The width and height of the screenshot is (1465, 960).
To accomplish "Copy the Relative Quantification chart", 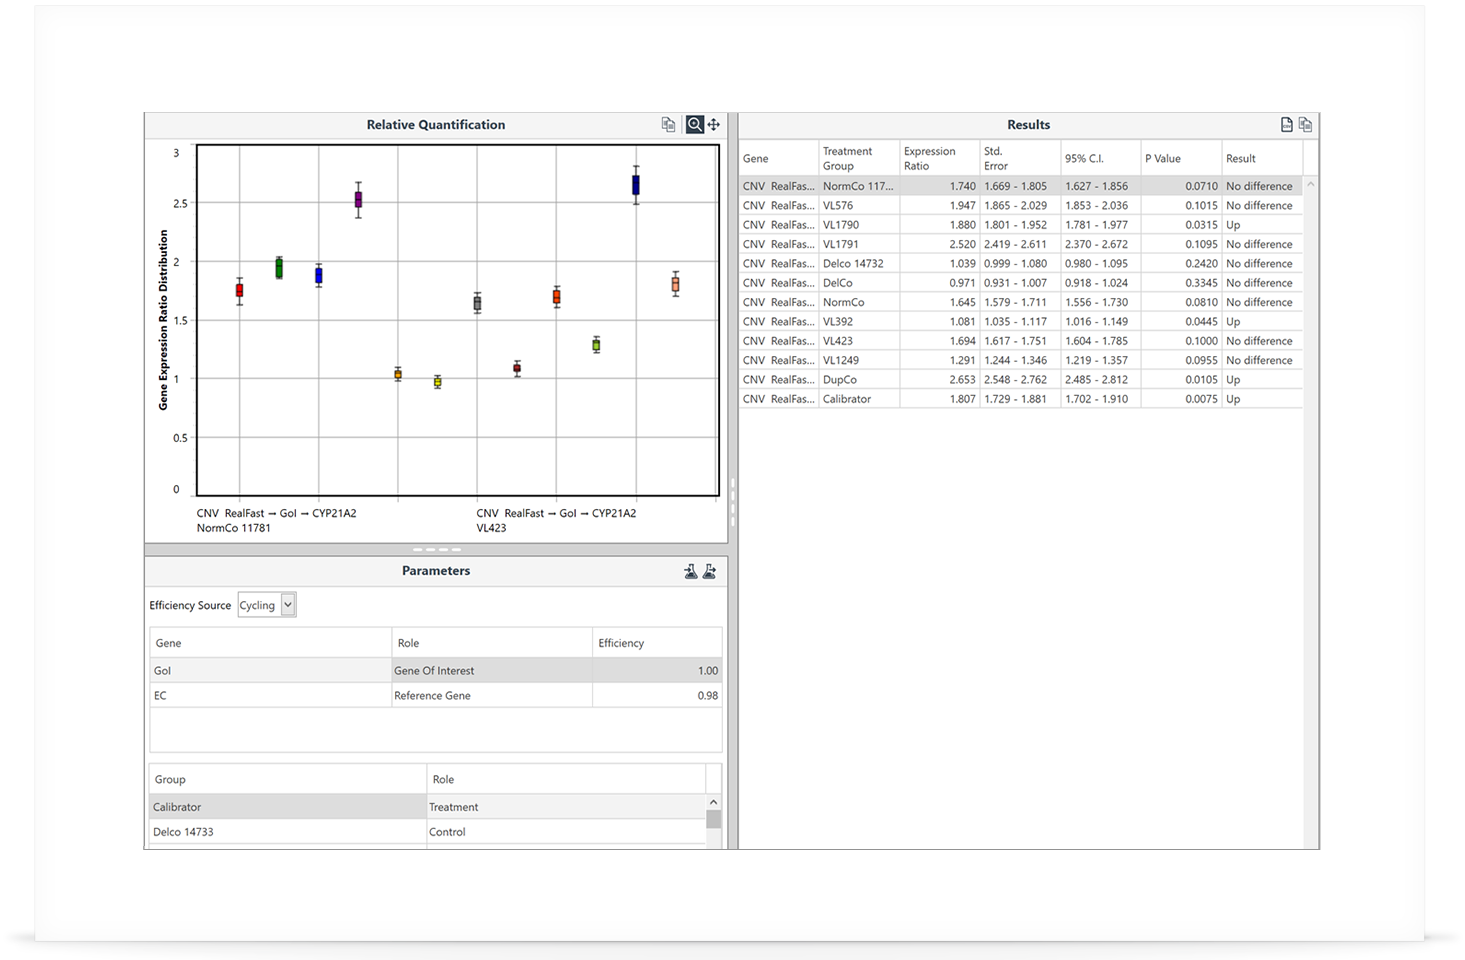I will click(668, 125).
